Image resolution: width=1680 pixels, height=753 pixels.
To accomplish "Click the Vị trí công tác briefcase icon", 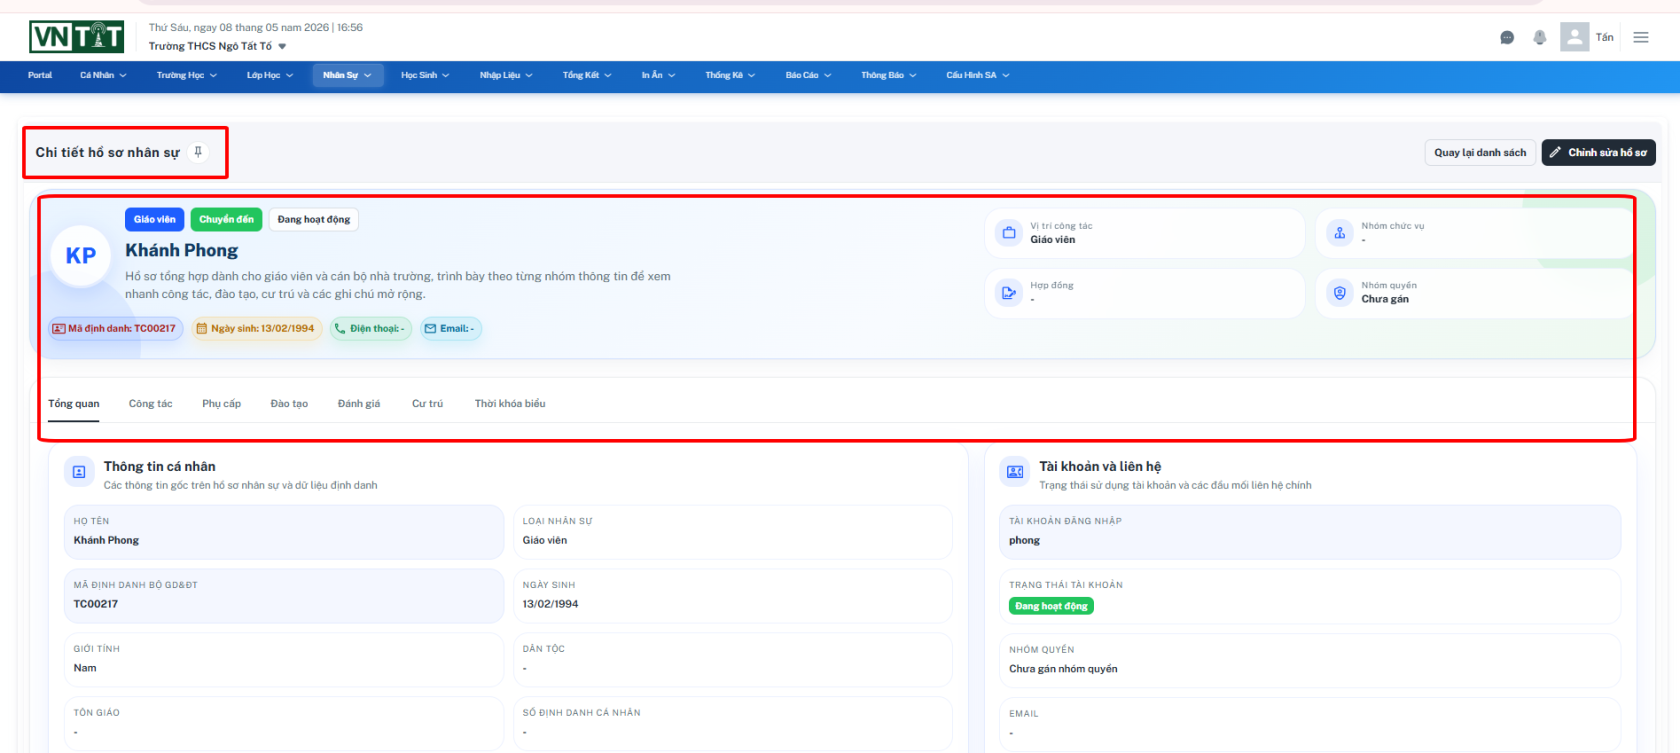I will click(x=1009, y=233).
